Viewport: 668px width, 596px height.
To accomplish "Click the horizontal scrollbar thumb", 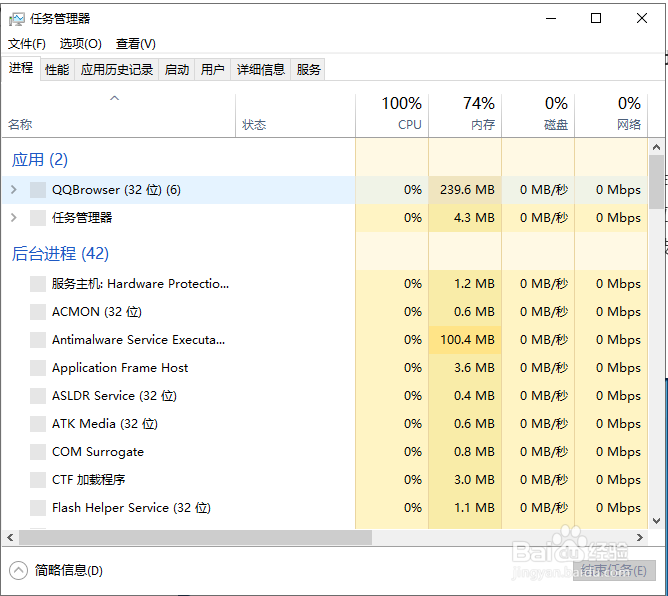I will point(190,537).
